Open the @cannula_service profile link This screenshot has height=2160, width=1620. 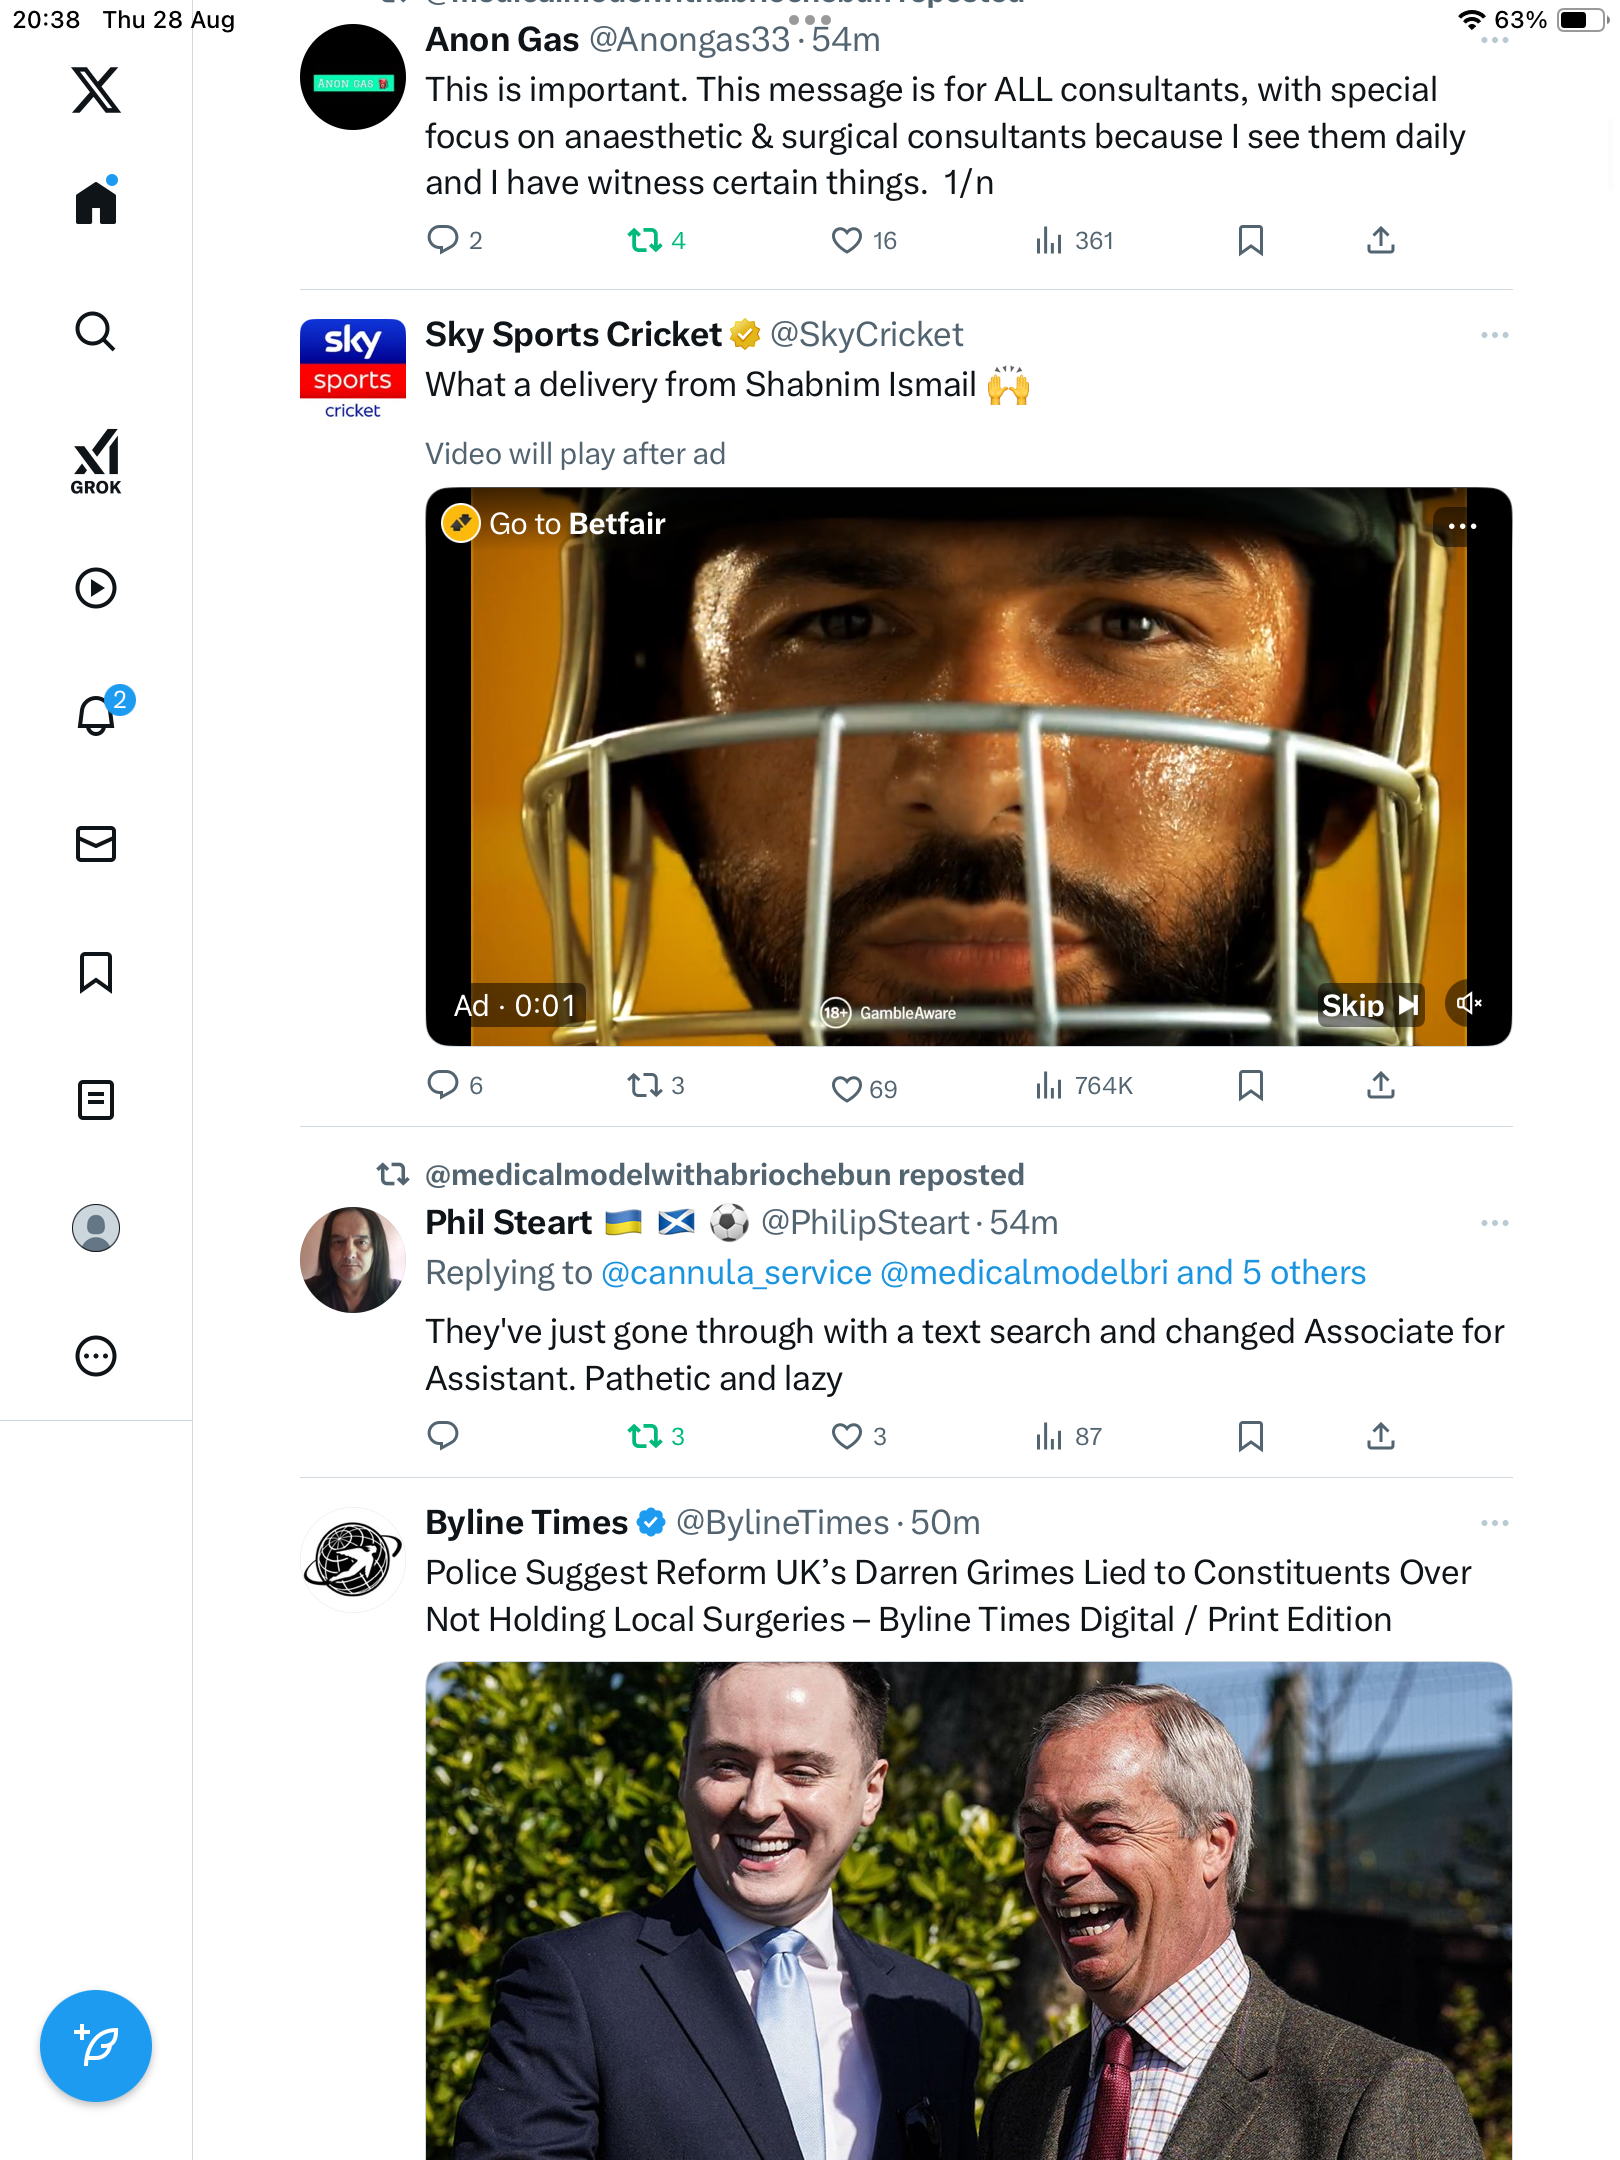[x=737, y=1273]
